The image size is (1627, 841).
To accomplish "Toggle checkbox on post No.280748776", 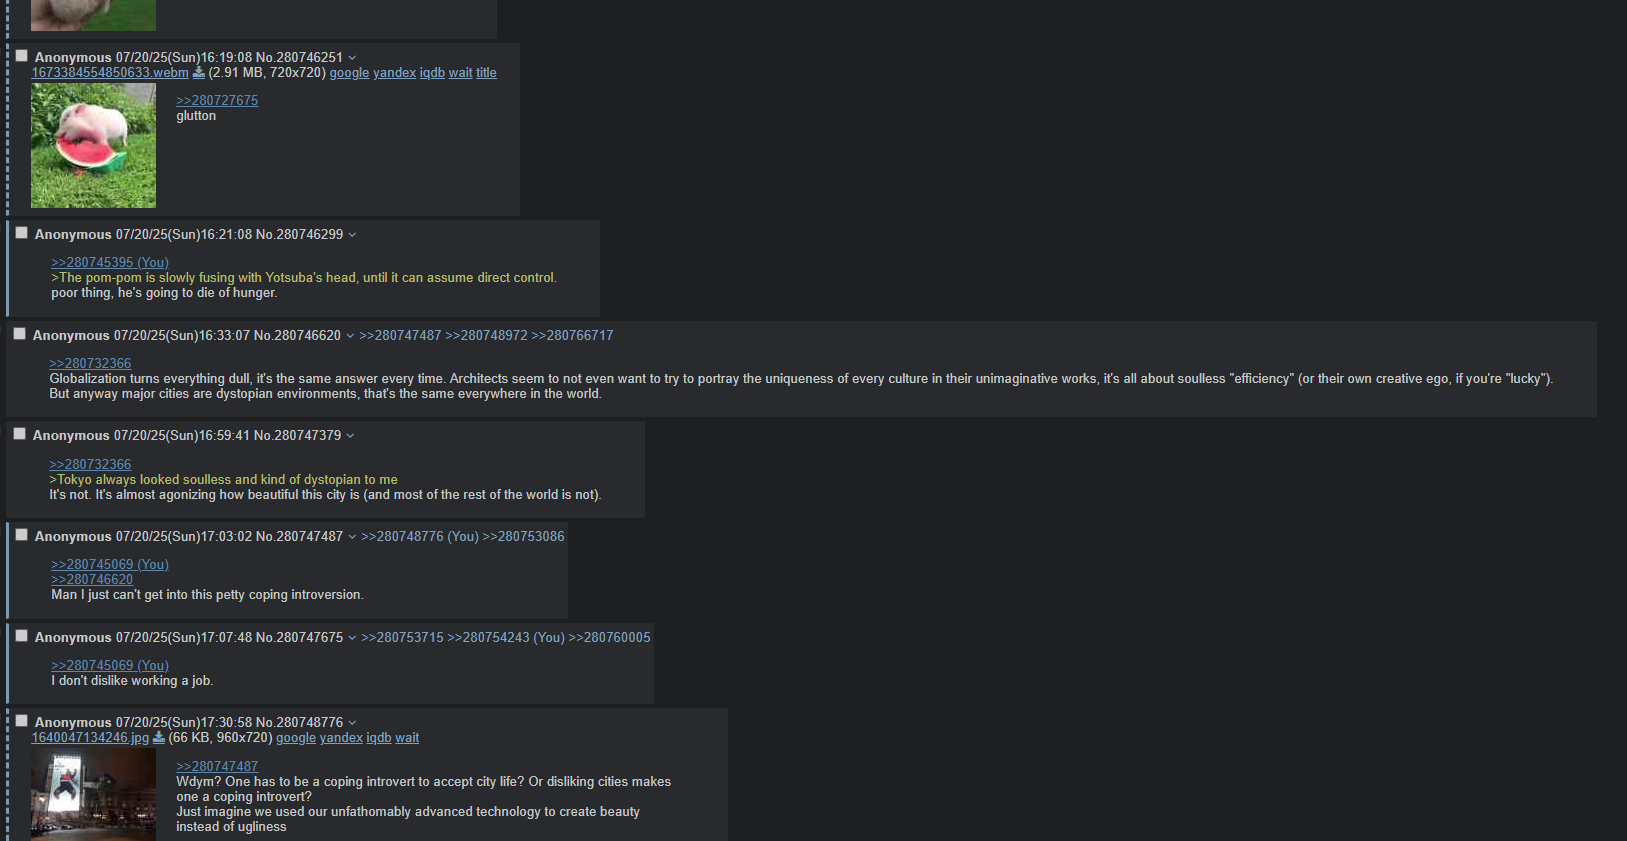I will (x=21, y=721).
